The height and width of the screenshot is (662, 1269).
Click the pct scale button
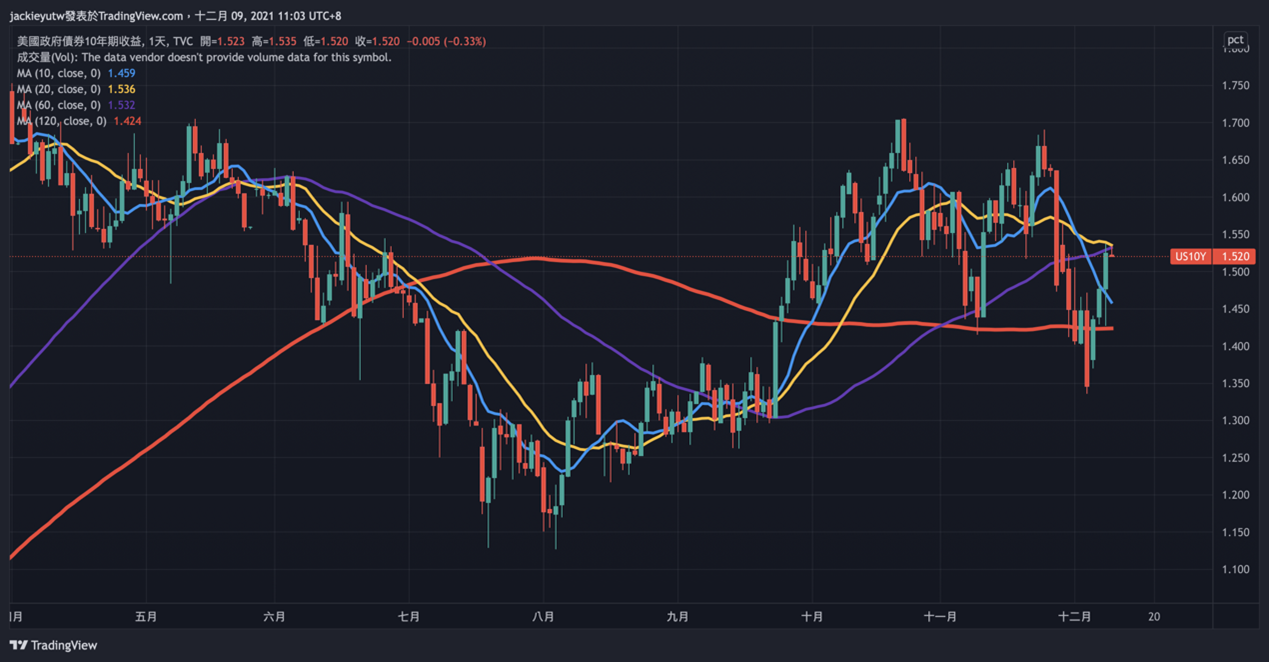click(1236, 40)
